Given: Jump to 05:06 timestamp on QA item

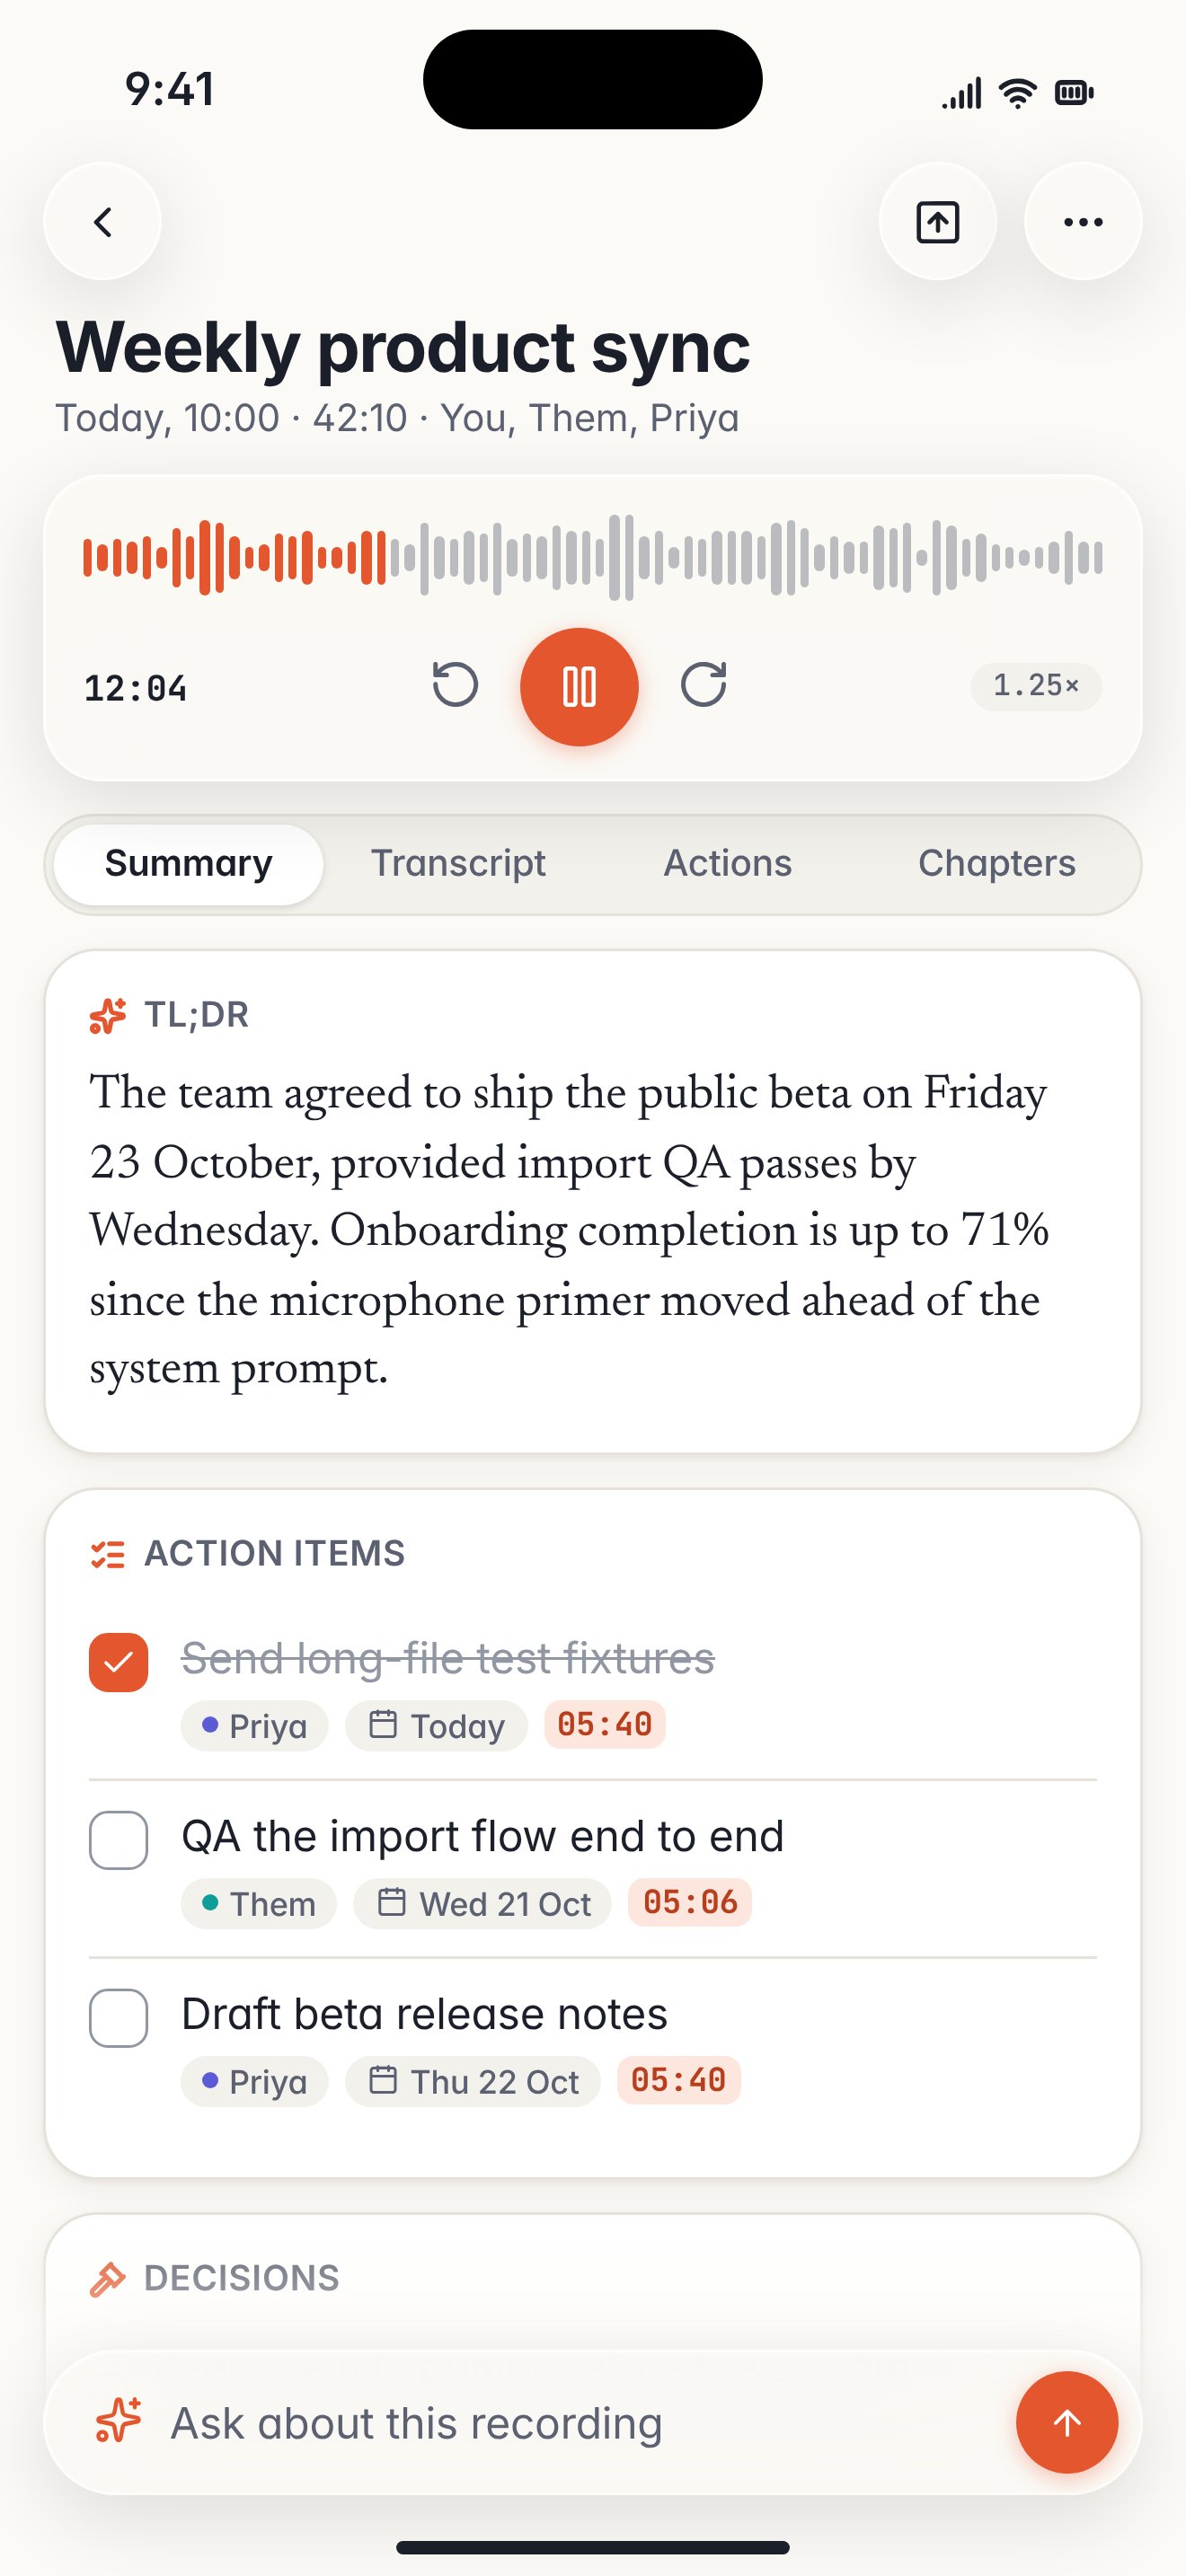Looking at the screenshot, I should [x=690, y=1902].
